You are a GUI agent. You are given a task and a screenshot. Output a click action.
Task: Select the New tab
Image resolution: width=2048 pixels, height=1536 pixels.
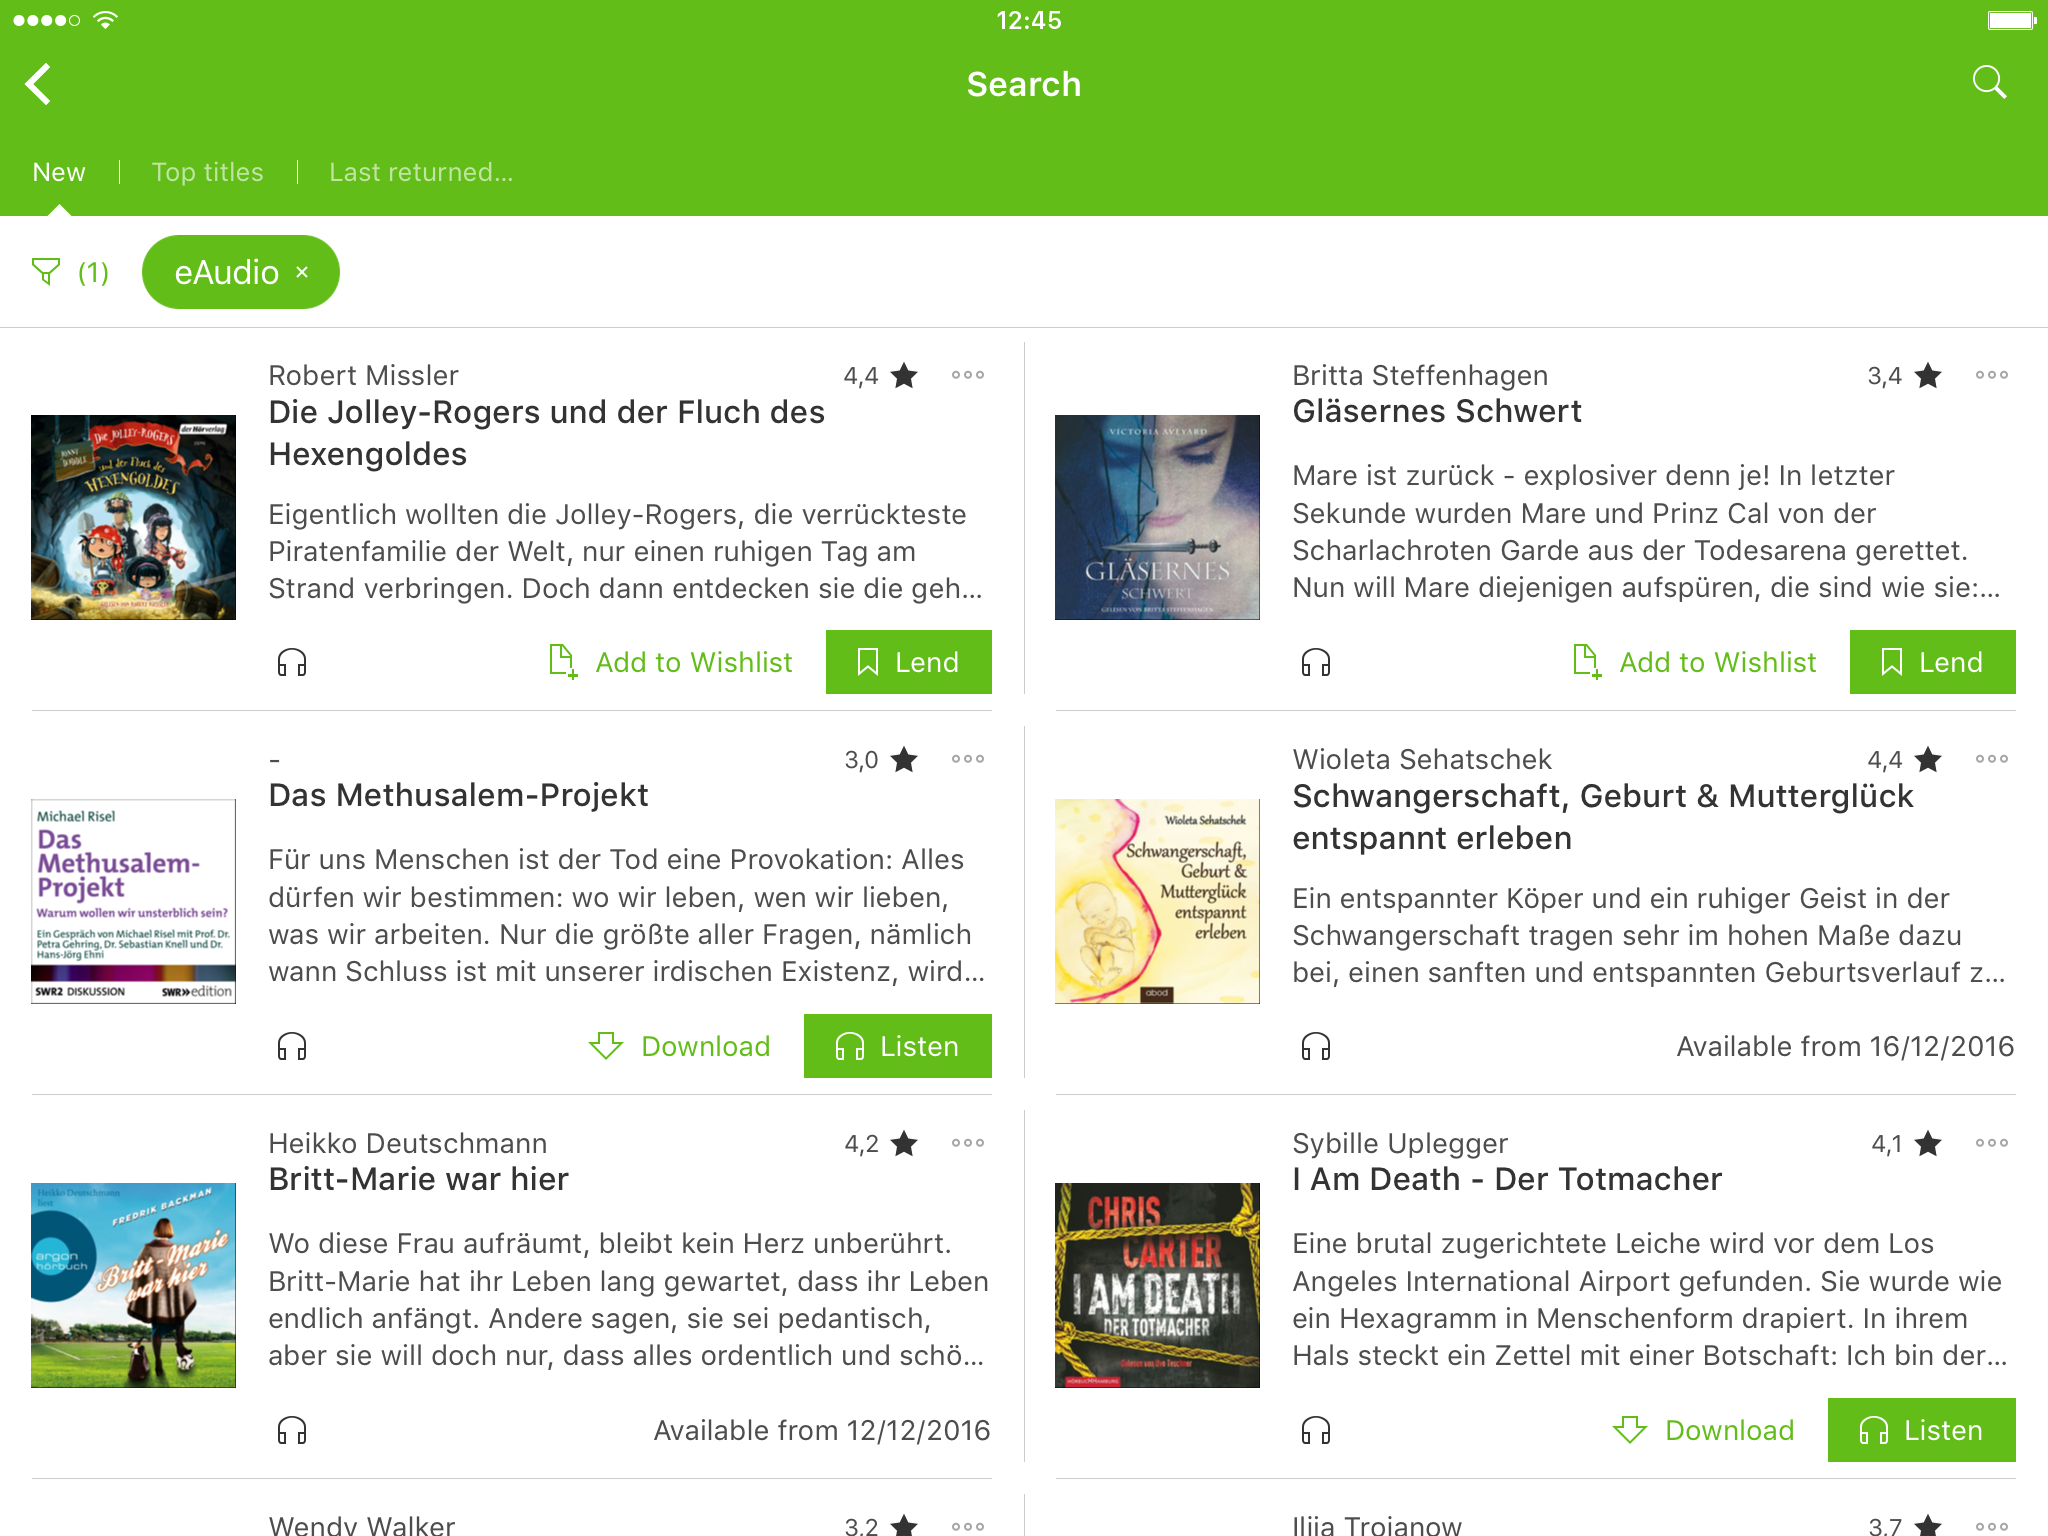(x=59, y=172)
